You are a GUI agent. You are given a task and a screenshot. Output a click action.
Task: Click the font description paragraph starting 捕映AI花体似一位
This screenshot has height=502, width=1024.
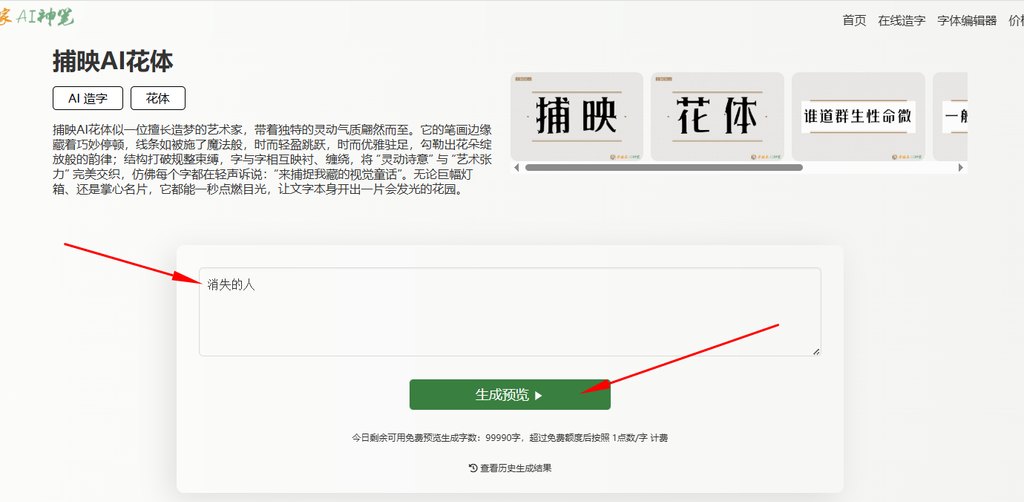(x=272, y=159)
